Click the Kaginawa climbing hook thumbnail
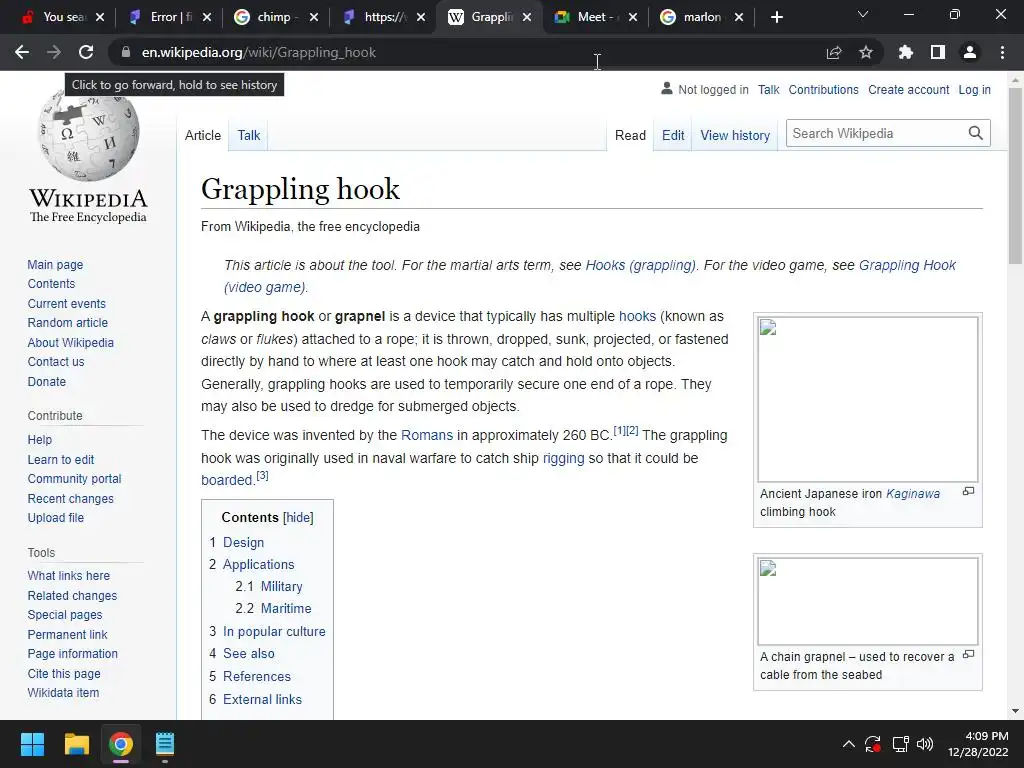1024x768 pixels. [x=868, y=400]
